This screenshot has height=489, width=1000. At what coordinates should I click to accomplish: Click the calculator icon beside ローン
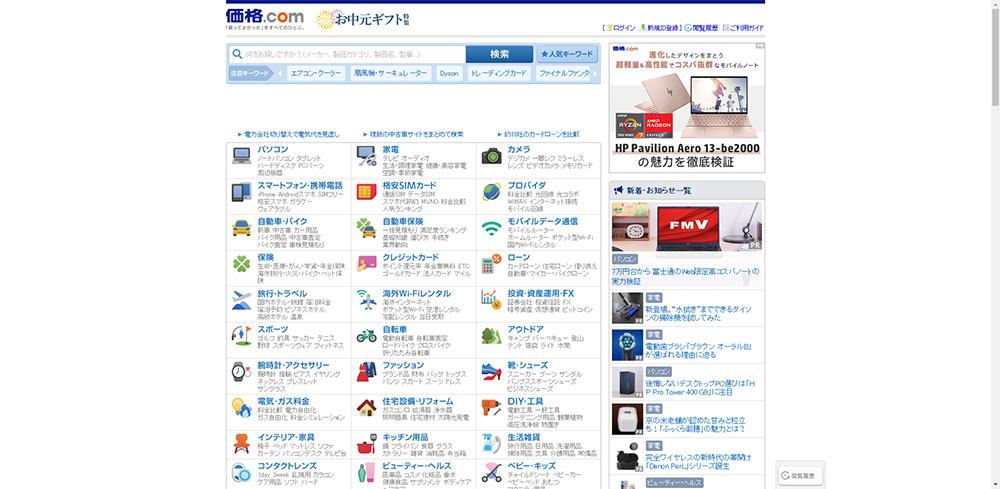tap(491, 264)
